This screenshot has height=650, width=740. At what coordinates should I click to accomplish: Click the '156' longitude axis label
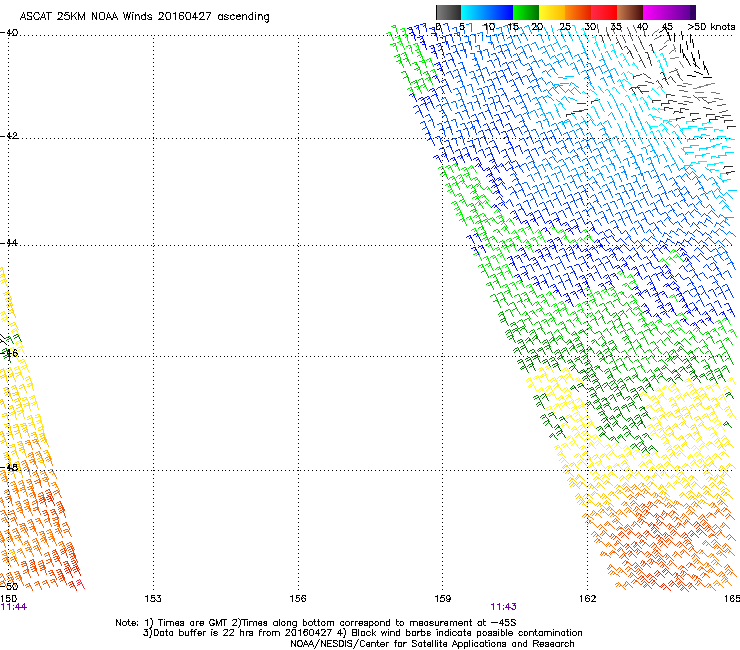(x=298, y=599)
